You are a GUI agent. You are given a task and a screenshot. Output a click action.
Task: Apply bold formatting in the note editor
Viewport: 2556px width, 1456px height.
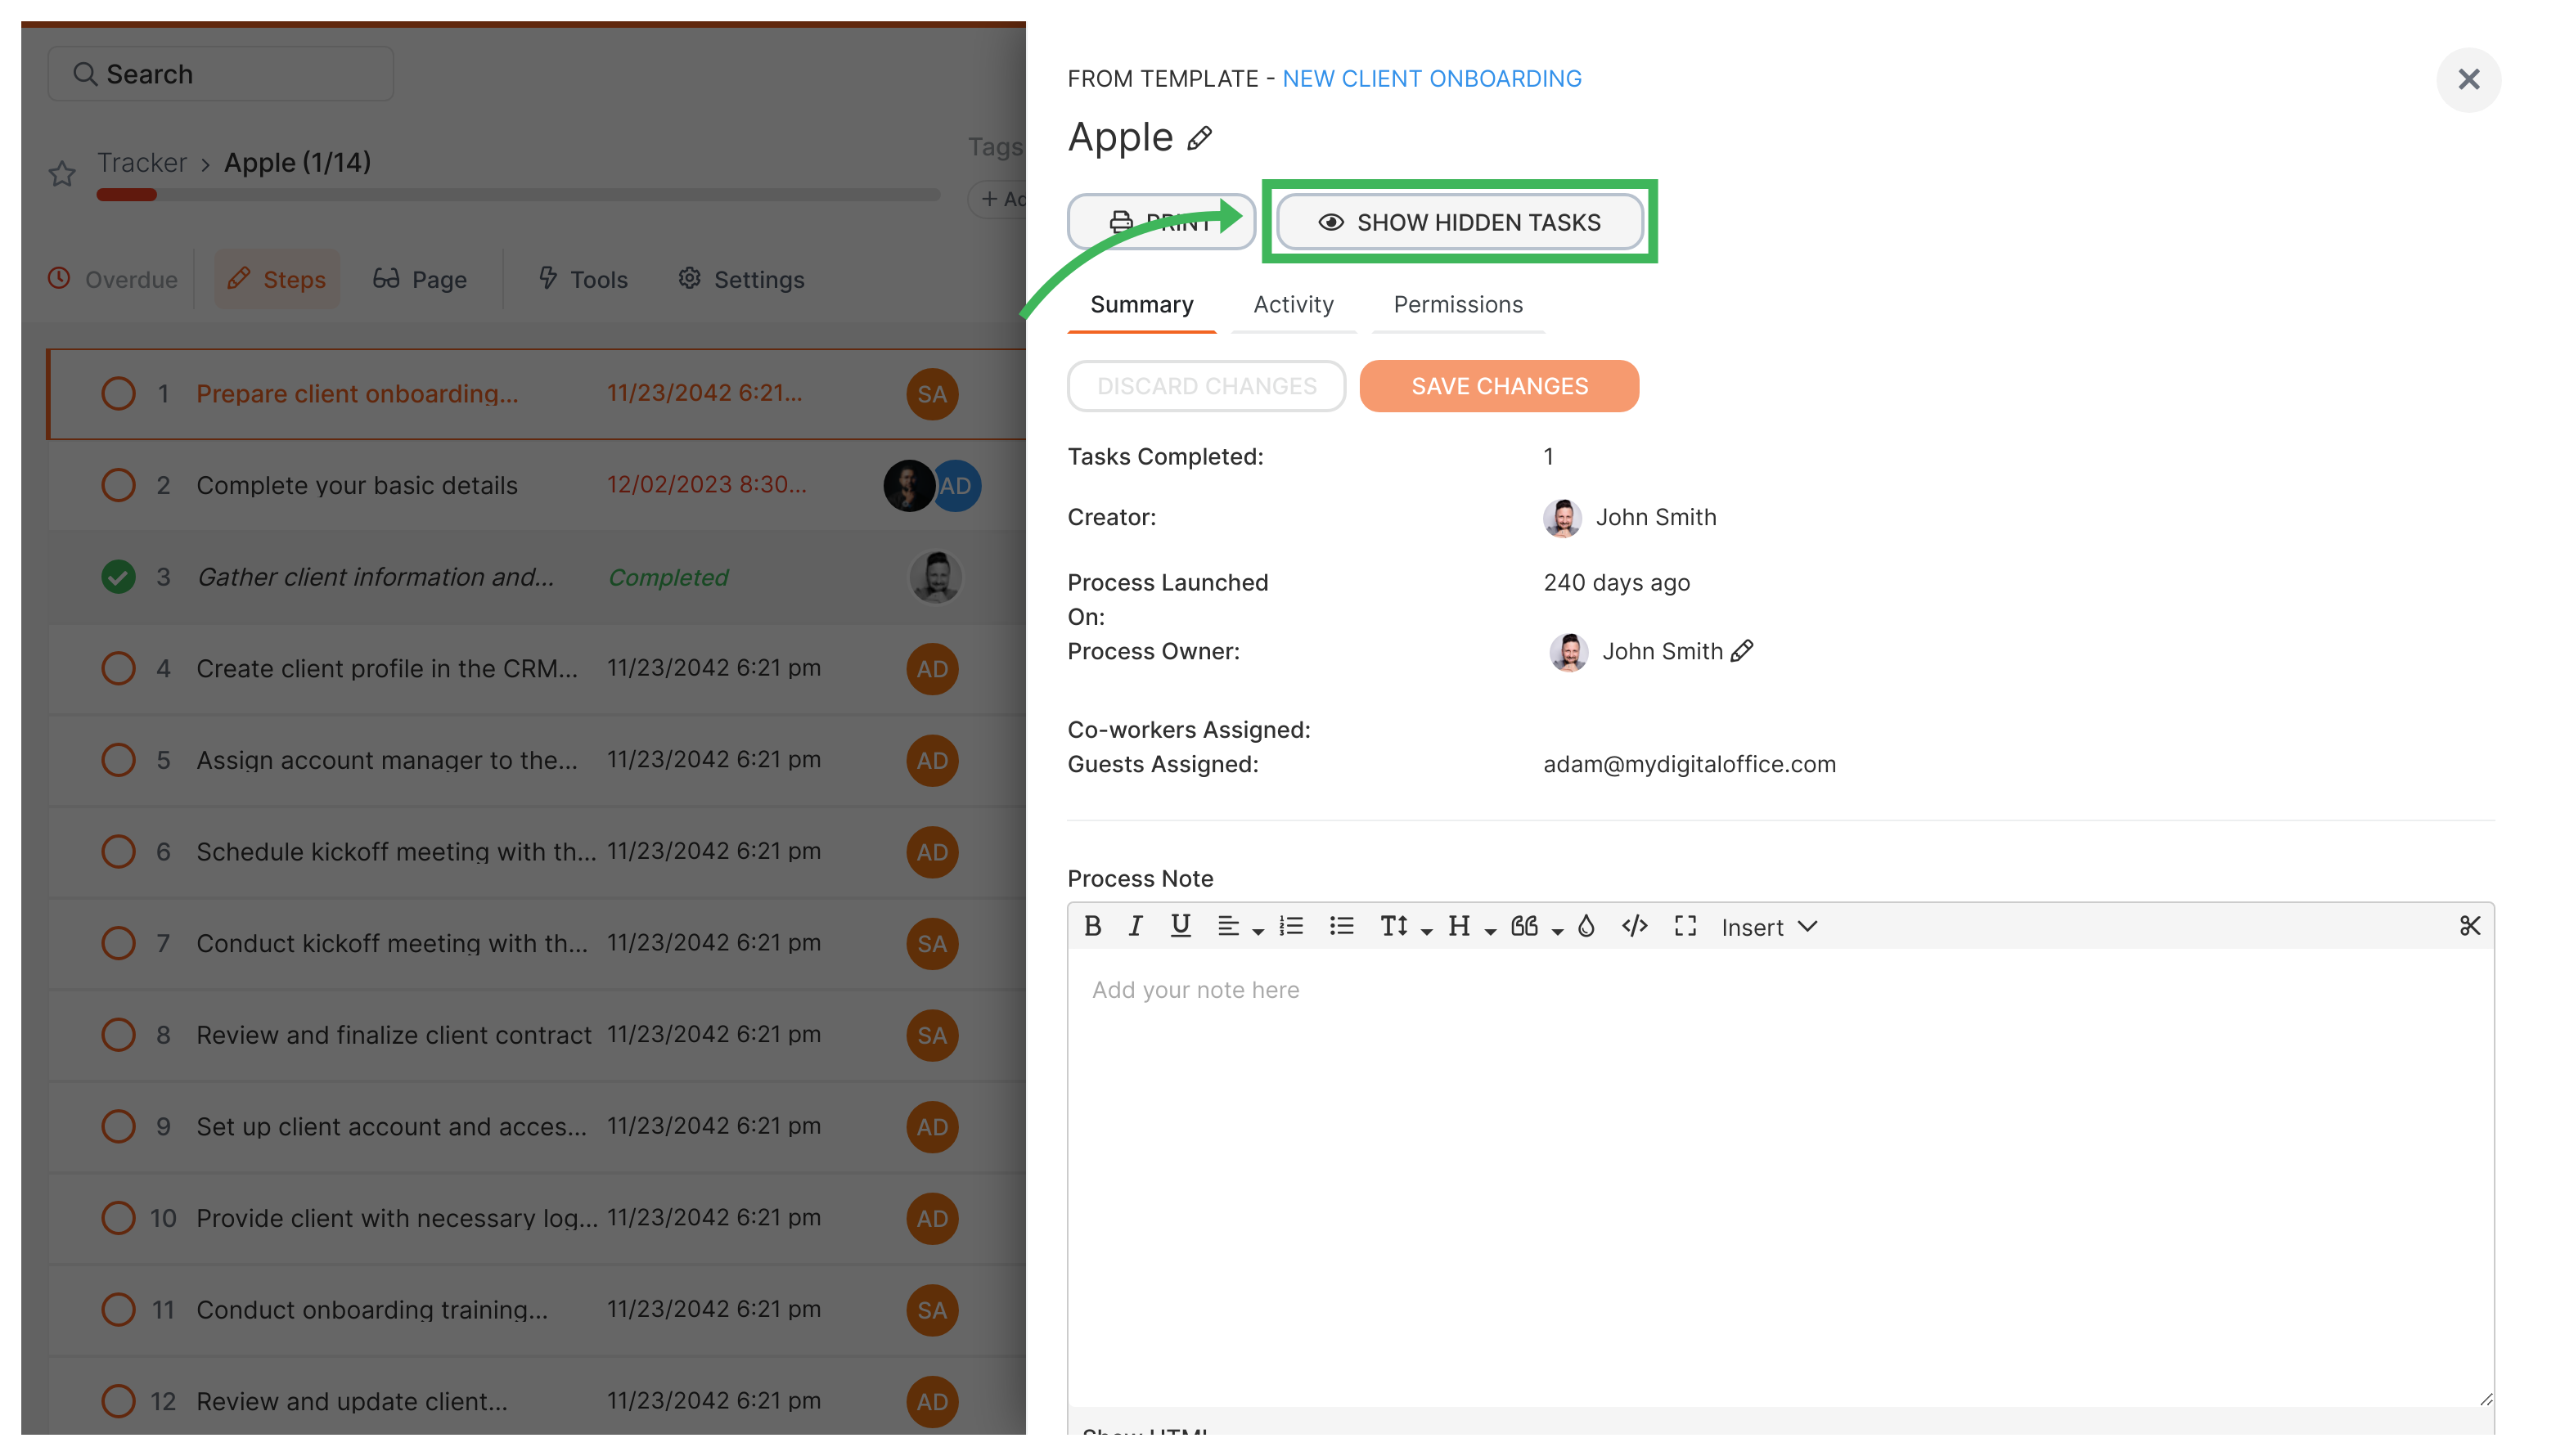coord(1093,926)
